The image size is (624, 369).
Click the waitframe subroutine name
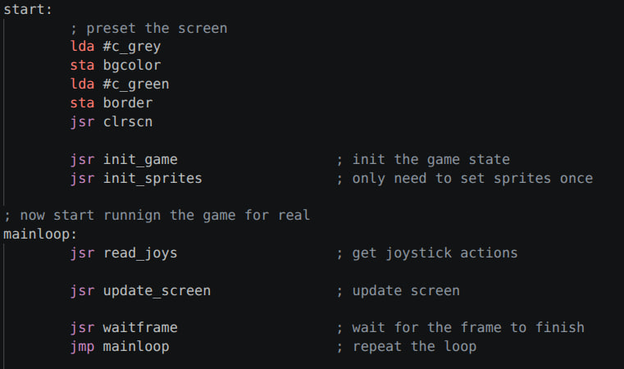click(x=140, y=328)
